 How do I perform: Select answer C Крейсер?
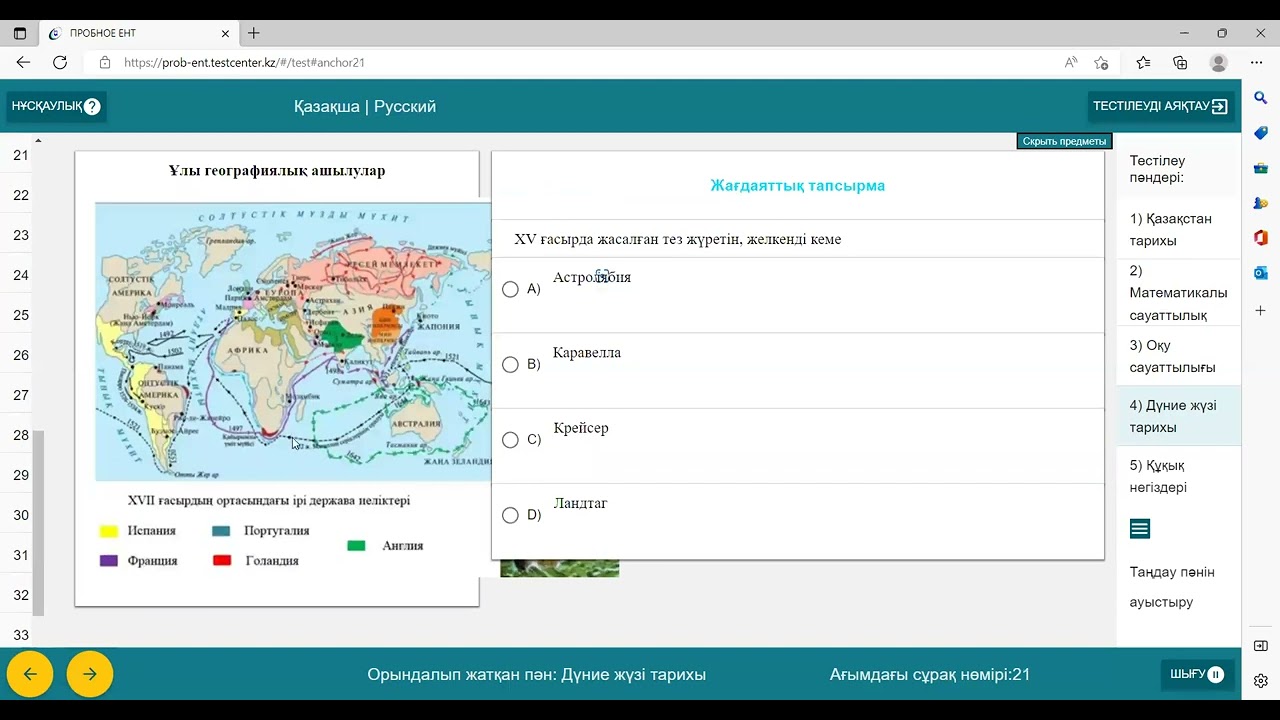[510, 439]
